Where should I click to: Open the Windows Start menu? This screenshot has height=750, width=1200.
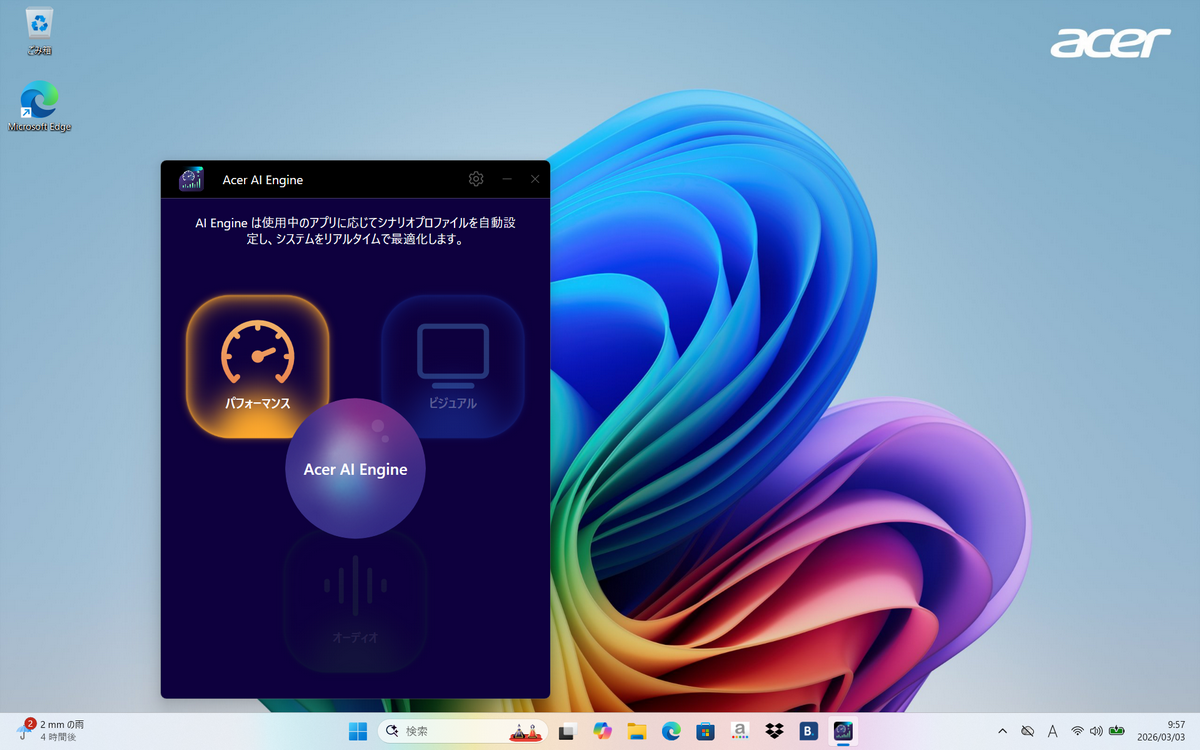358,731
